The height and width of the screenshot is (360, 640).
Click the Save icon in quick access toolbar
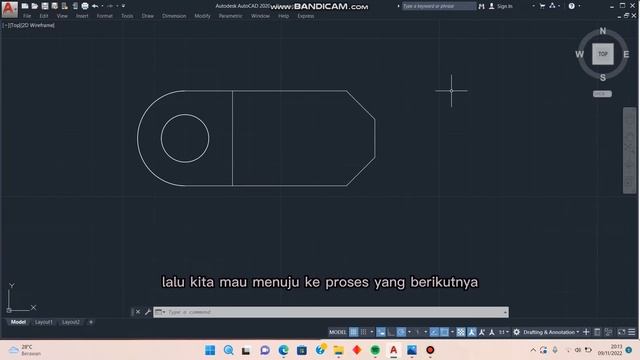(45, 6)
